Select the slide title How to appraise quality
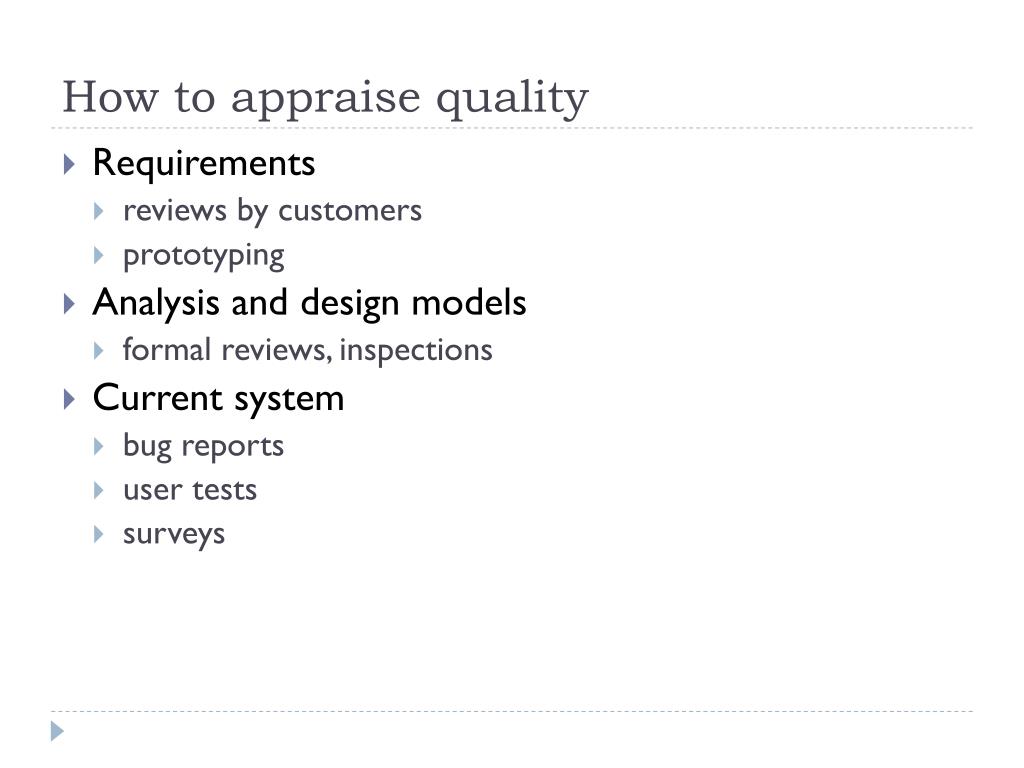 tap(325, 99)
